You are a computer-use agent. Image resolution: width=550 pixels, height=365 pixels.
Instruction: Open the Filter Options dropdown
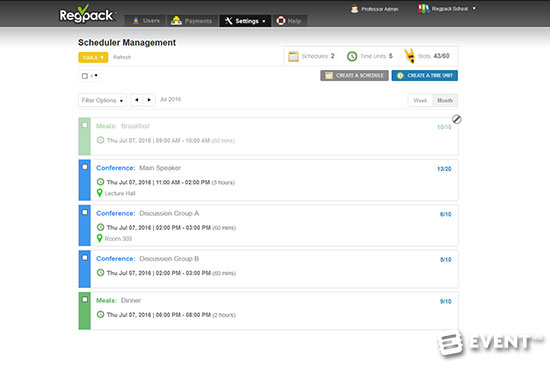102,100
